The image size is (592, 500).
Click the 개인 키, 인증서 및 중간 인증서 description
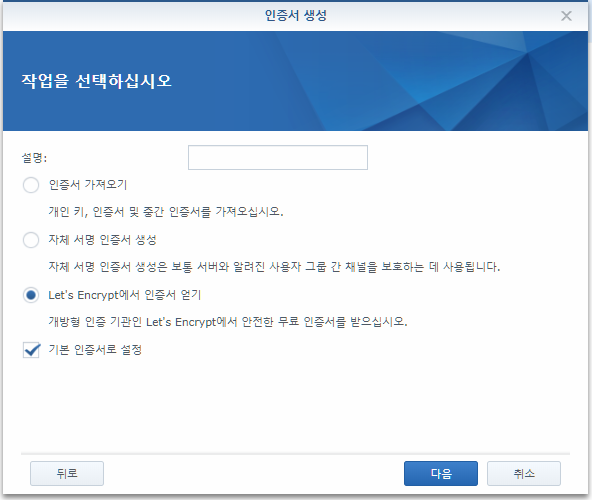pos(166,212)
